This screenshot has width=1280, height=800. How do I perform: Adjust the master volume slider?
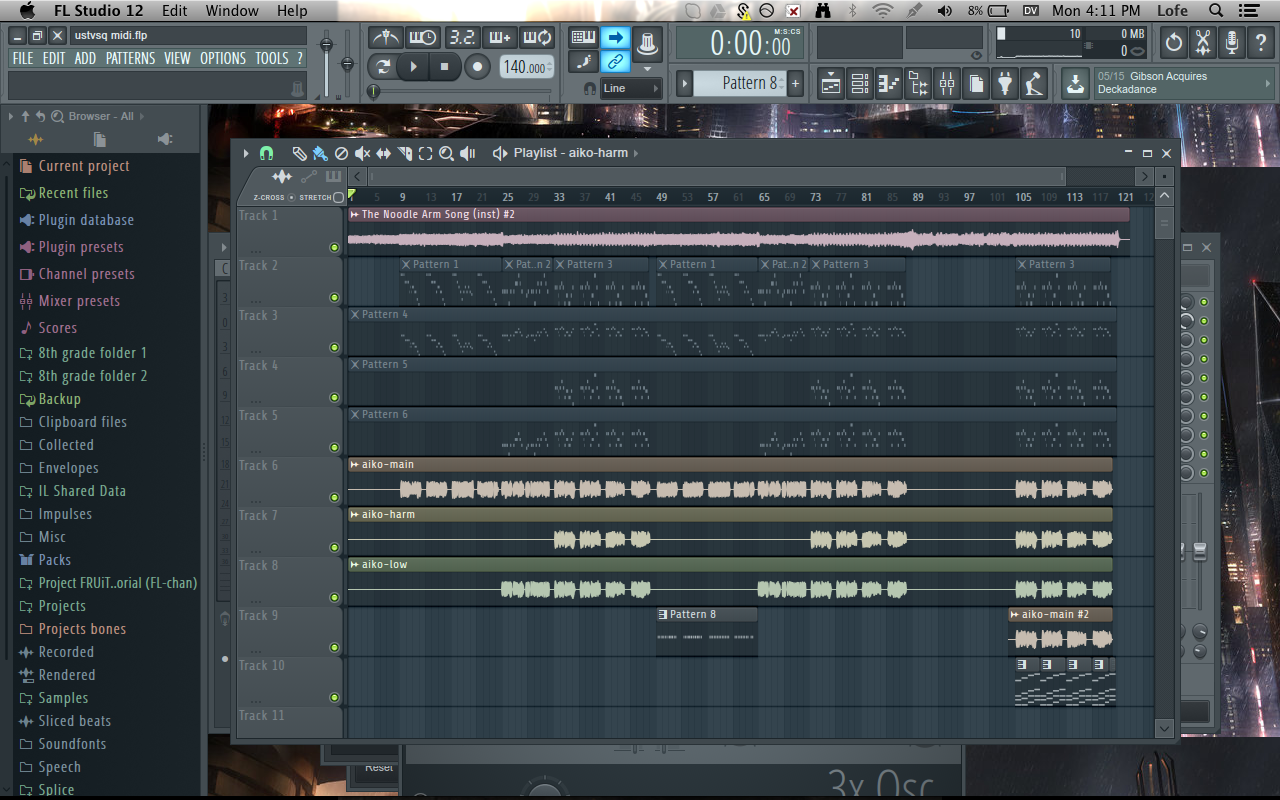click(326, 45)
